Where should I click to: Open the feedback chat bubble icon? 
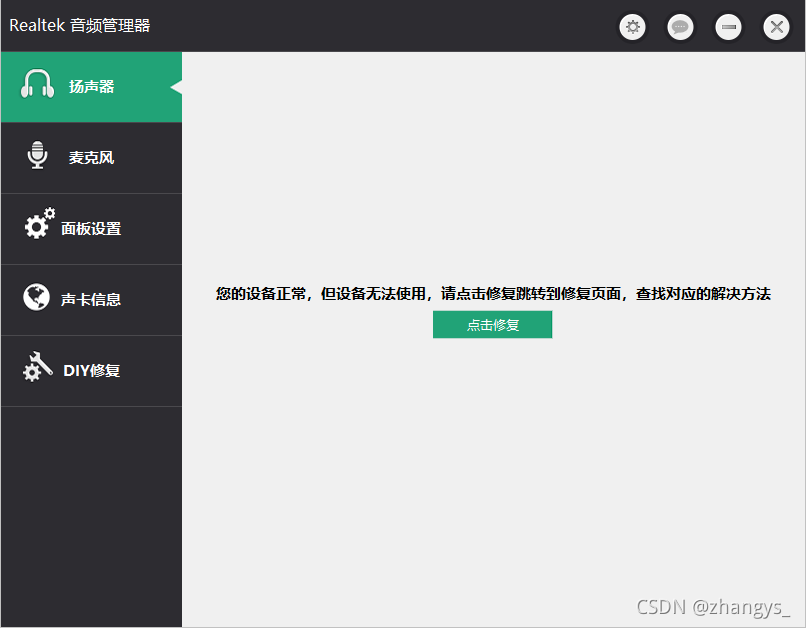[x=680, y=27]
